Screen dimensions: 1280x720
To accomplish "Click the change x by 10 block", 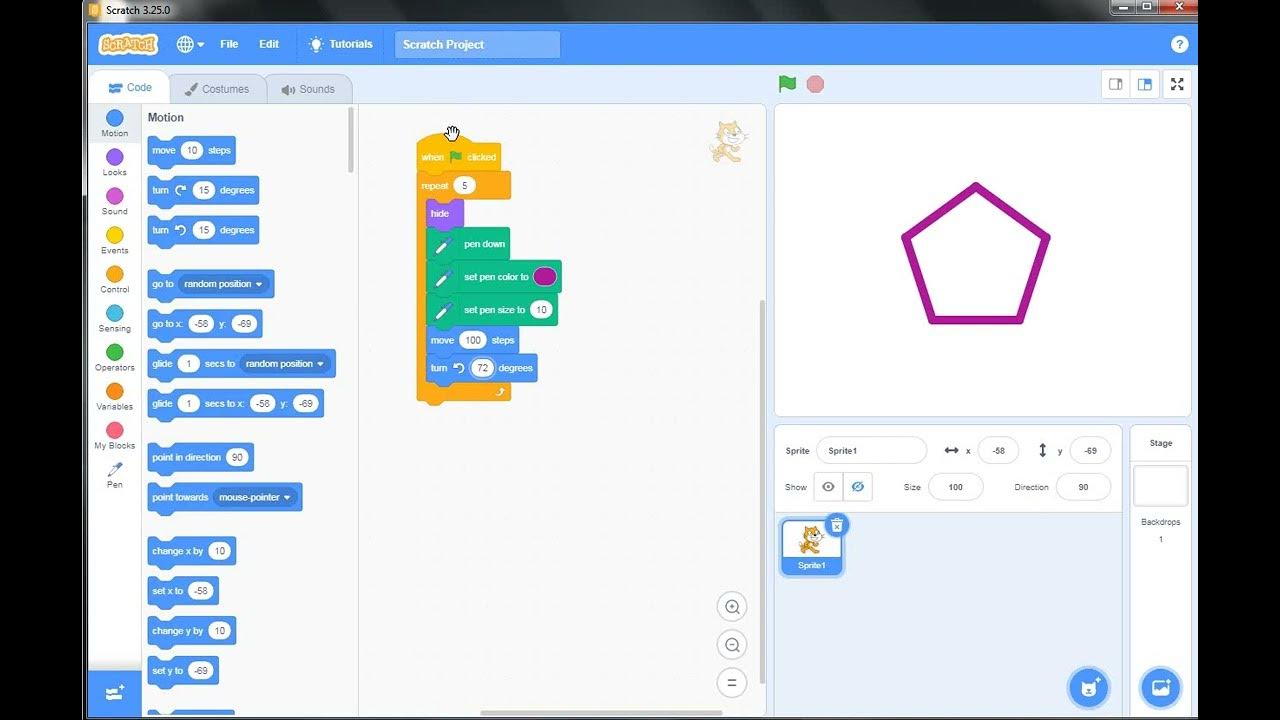I will pos(192,551).
